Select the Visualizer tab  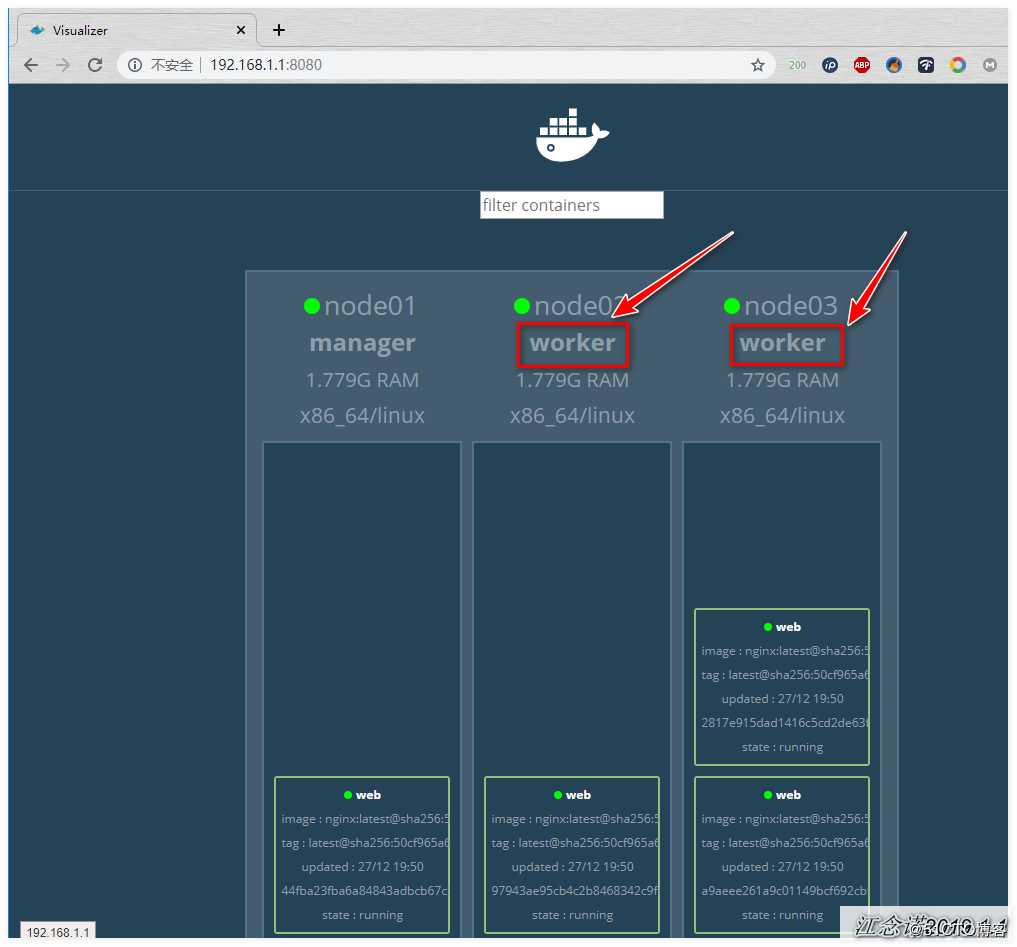(x=136, y=30)
